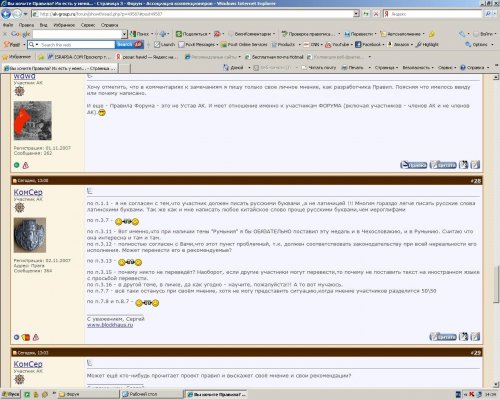500x400 pixels.
Task: Open the Пуск Start button
Action: [x=11, y=394]
